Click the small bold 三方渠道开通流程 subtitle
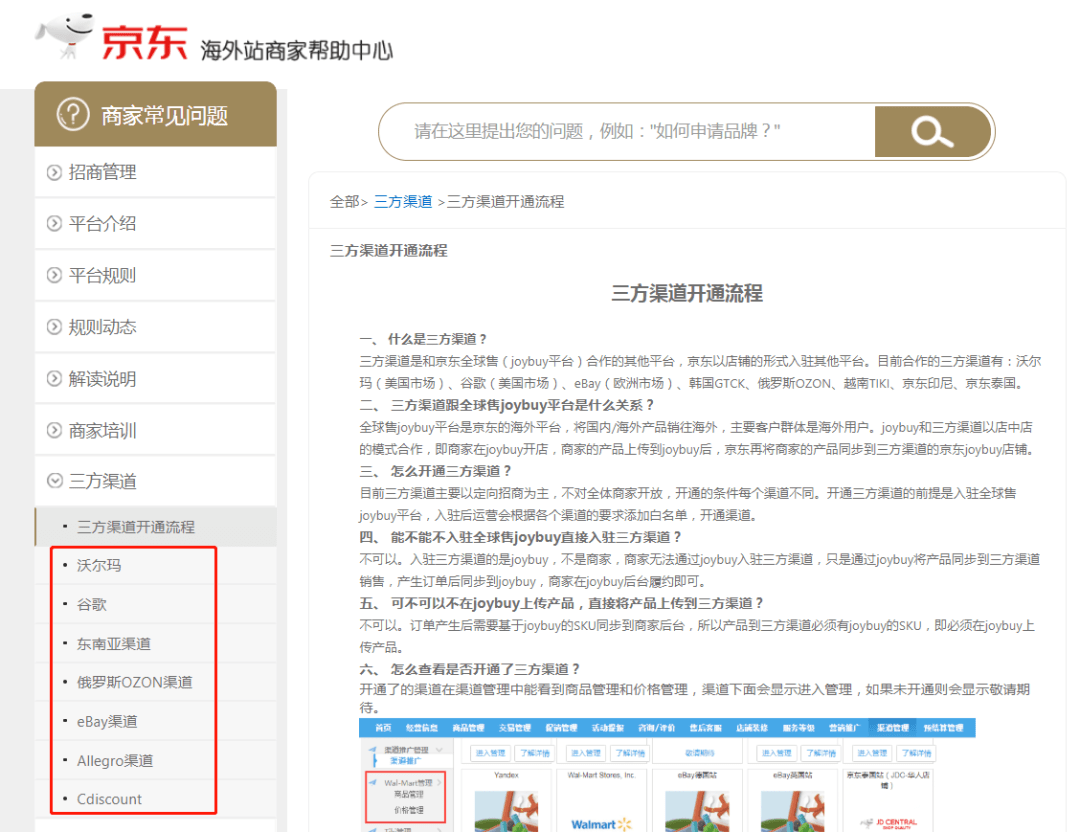1080x832 pixels. click(x=388, y=251)
